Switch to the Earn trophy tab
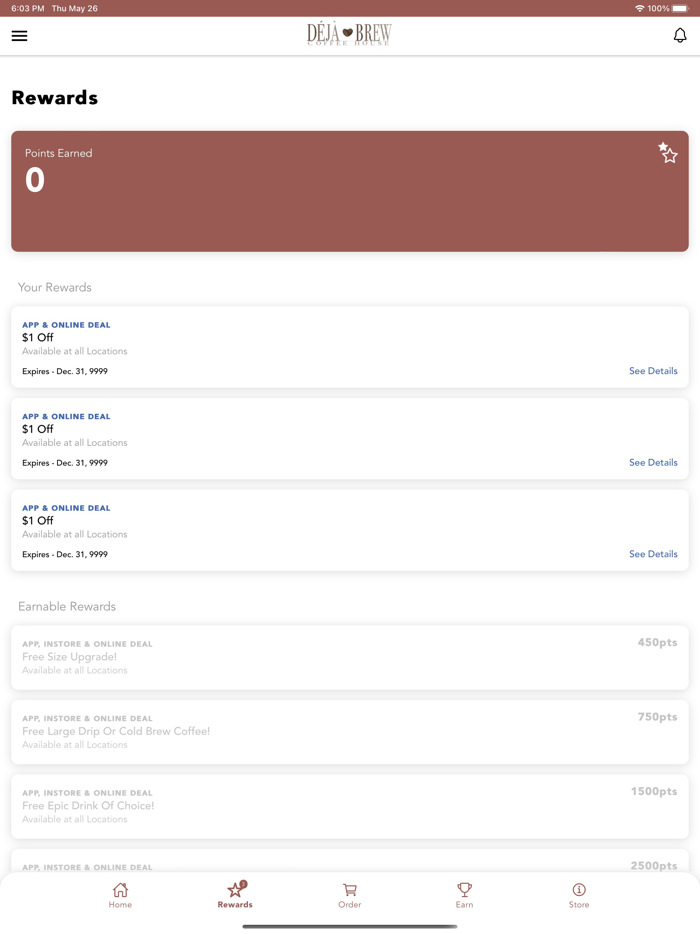This screenshot has width=700, height=934. 464,894
